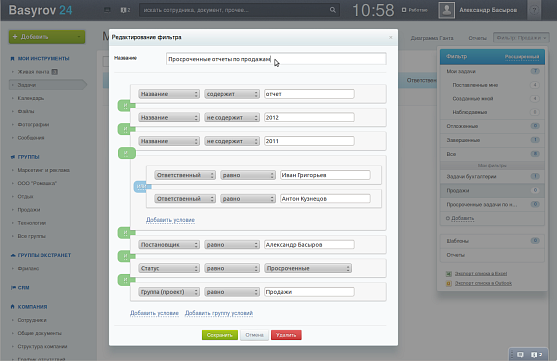Click the red Удалить button
The height and width of the screenshot is (361, 557).
coord(286,335)
